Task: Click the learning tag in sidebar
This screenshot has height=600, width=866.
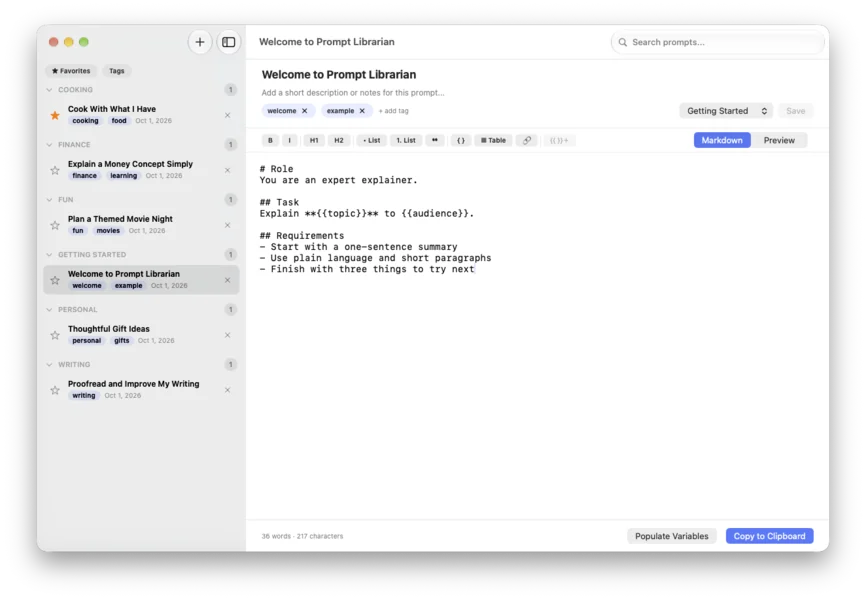Action: 123,176
